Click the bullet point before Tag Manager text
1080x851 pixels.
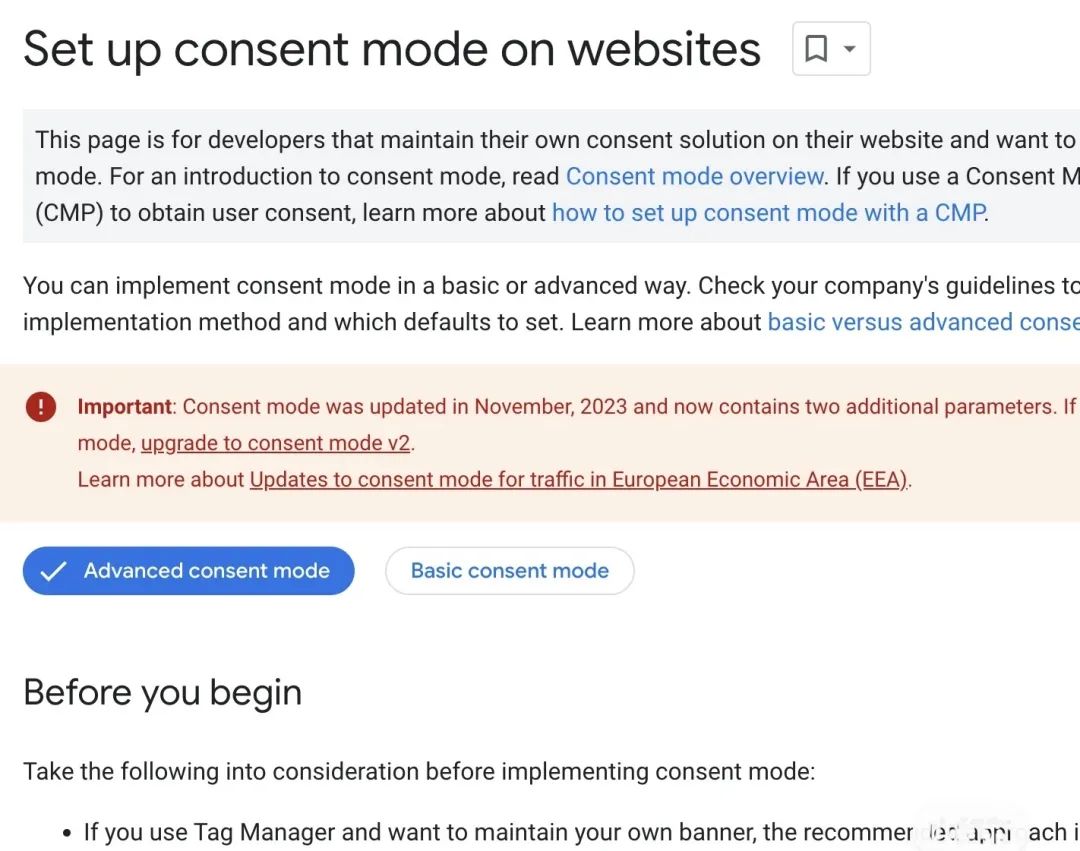[67, 833]
